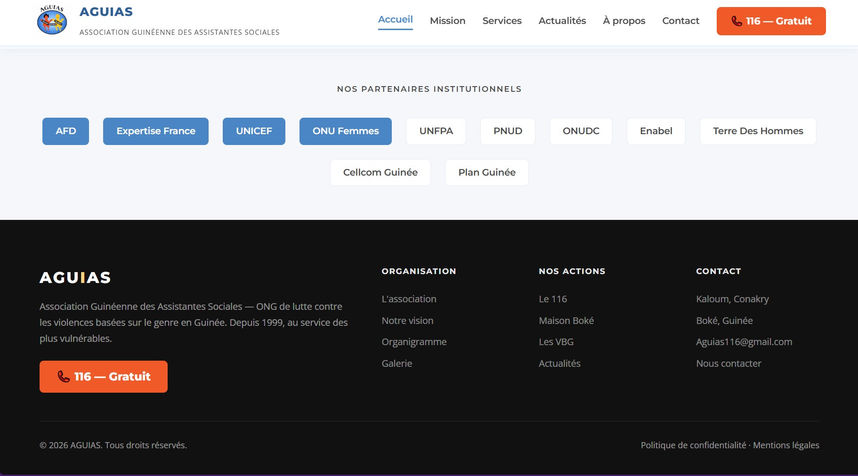Click the ORGANISATION footer column heading
Screen dimensions: 858x476
(419, 271)
